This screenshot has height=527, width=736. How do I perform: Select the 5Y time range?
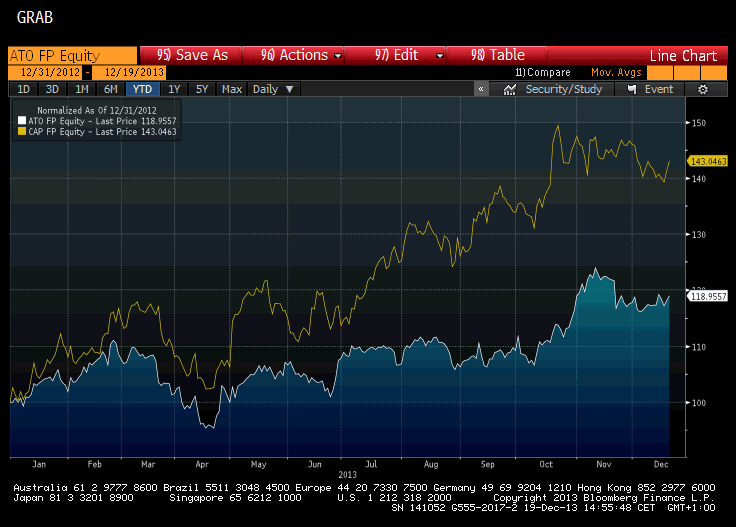202,89
